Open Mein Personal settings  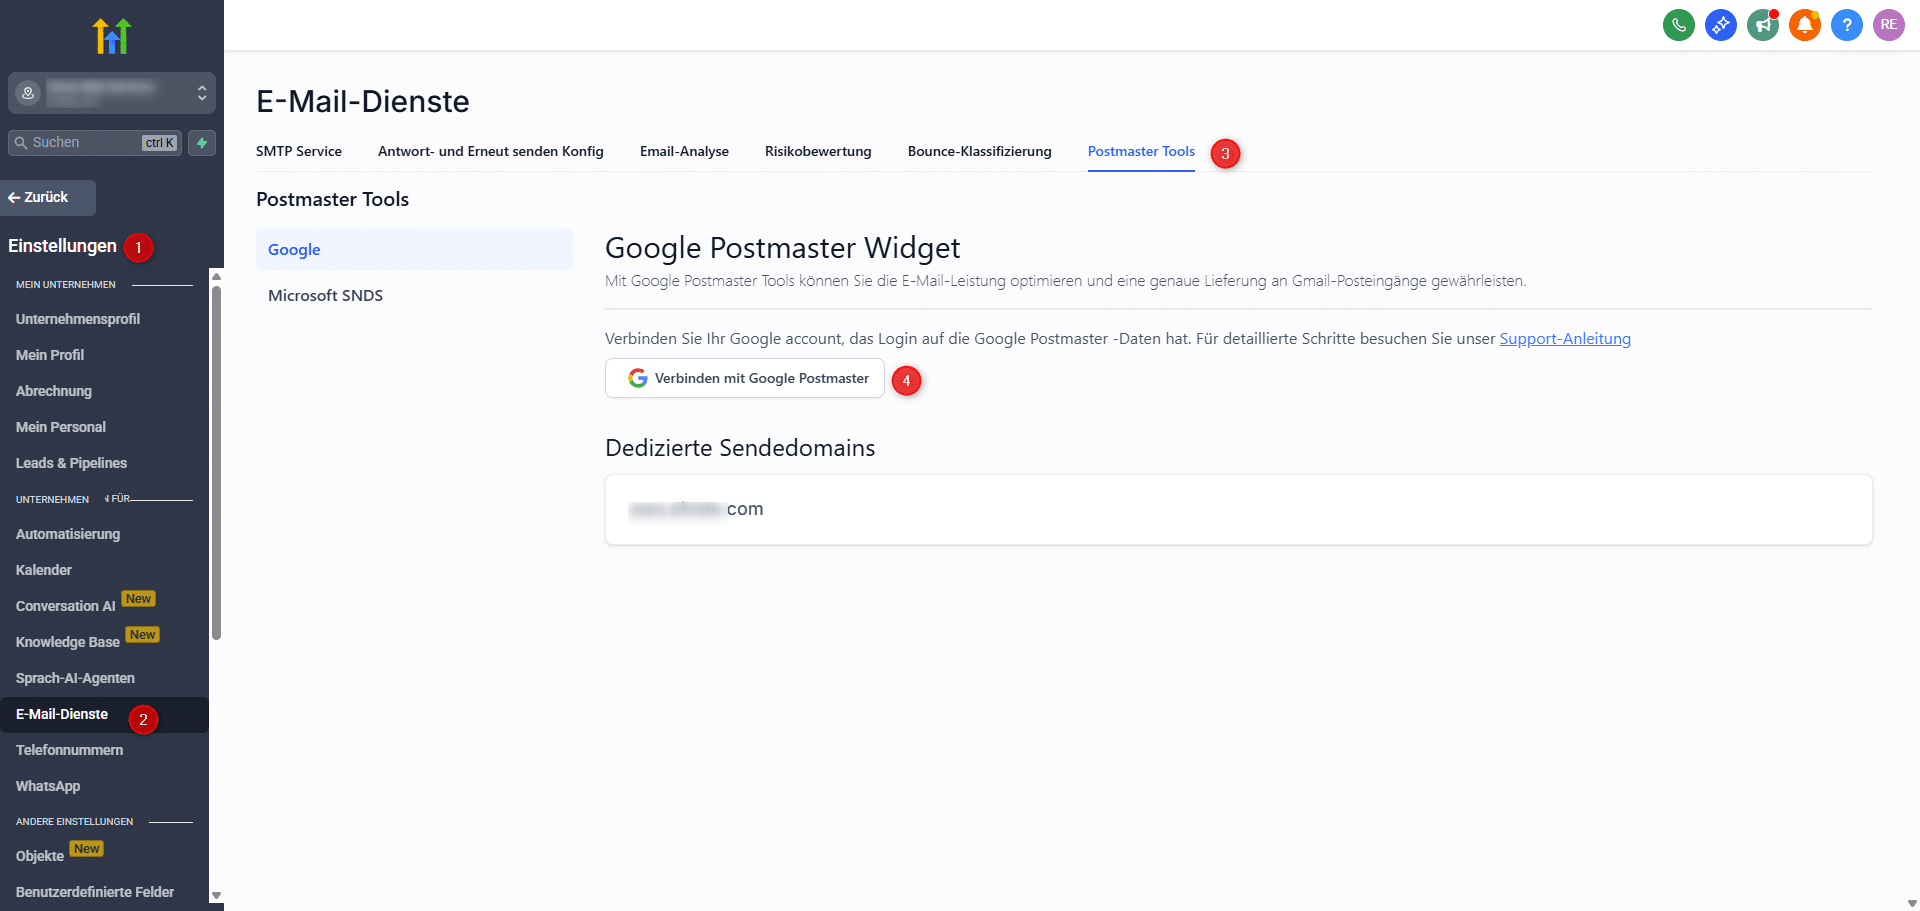click(61, 427)
